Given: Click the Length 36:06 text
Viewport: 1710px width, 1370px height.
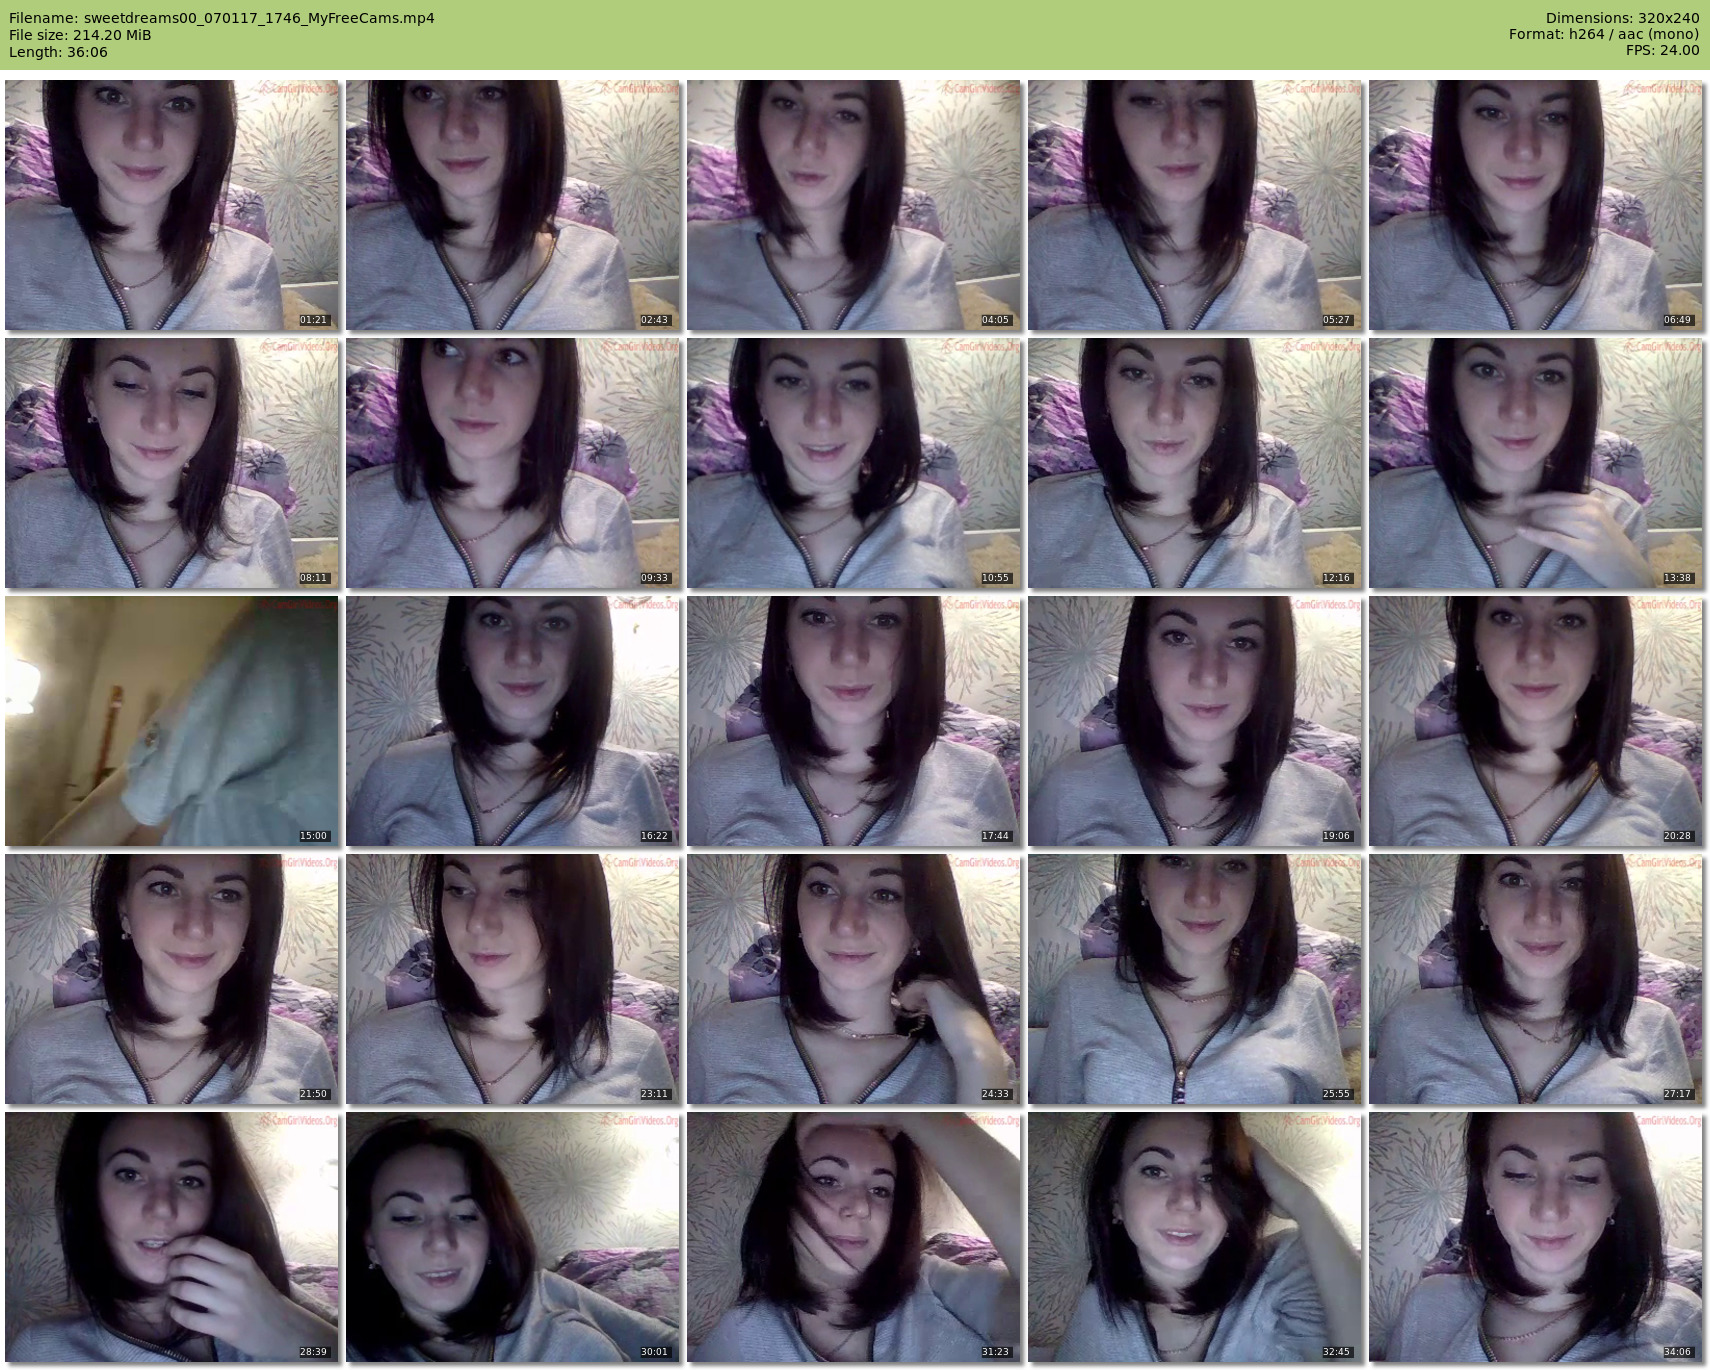Looking at the screenshot, I should (58, 52).
